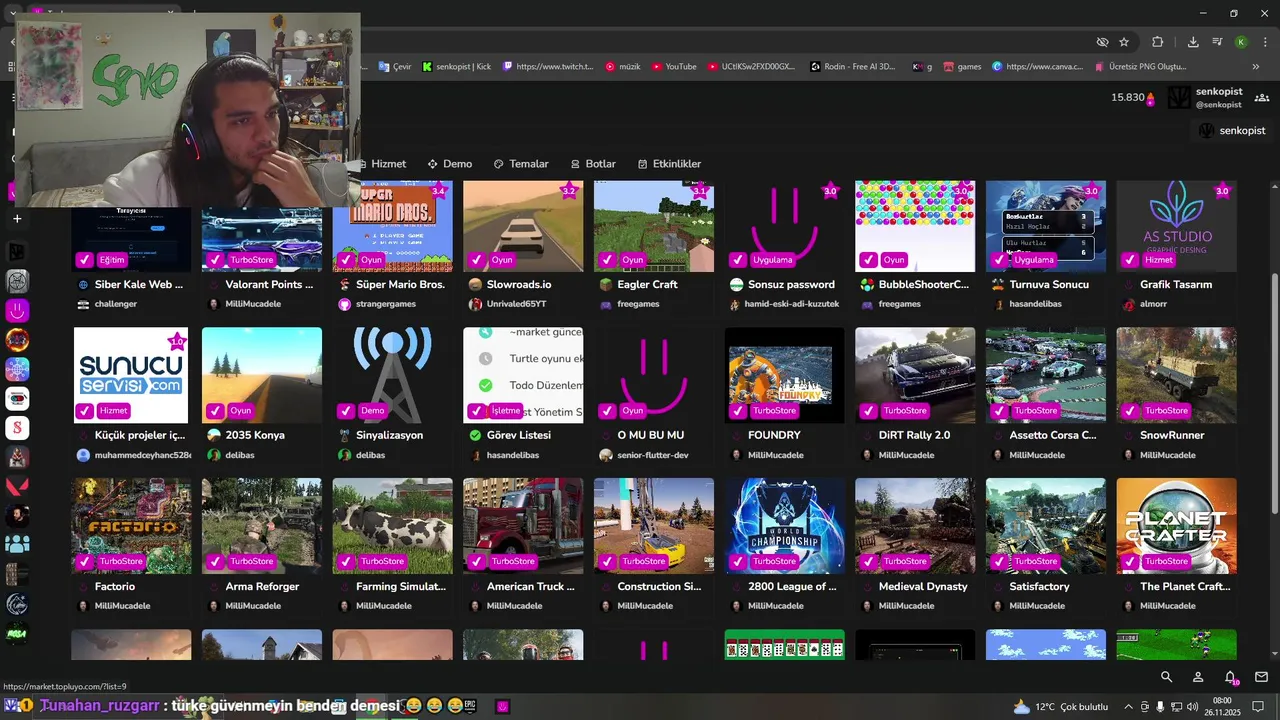Viewport: 1280px width, 720px height.
Task: Click the Oyun tag on Süper Mario Bros. card
Action: [x=371, y=260]
